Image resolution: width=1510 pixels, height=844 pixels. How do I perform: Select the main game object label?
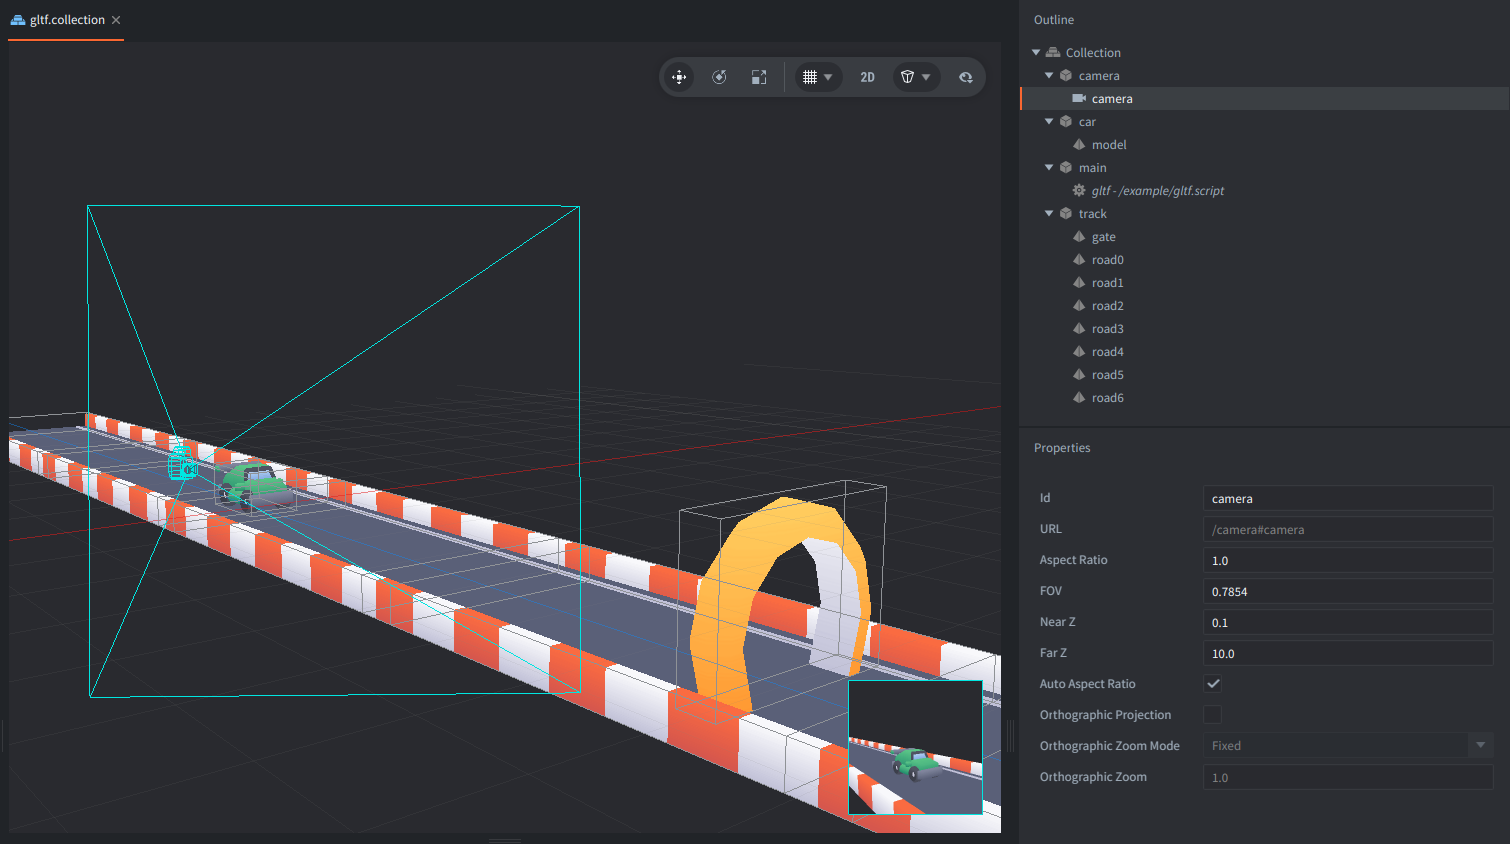pos(1092,168)
